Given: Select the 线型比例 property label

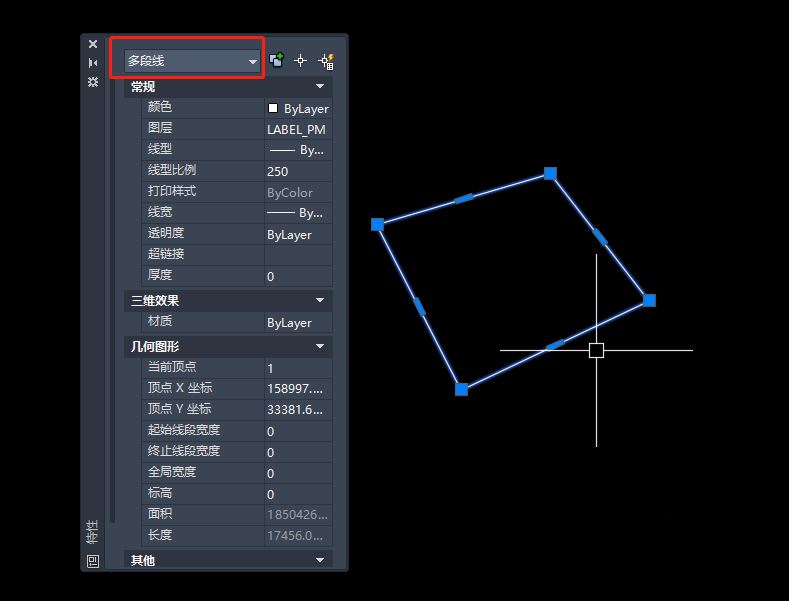Looking at the screenshot, I should (x=172, y=170).
